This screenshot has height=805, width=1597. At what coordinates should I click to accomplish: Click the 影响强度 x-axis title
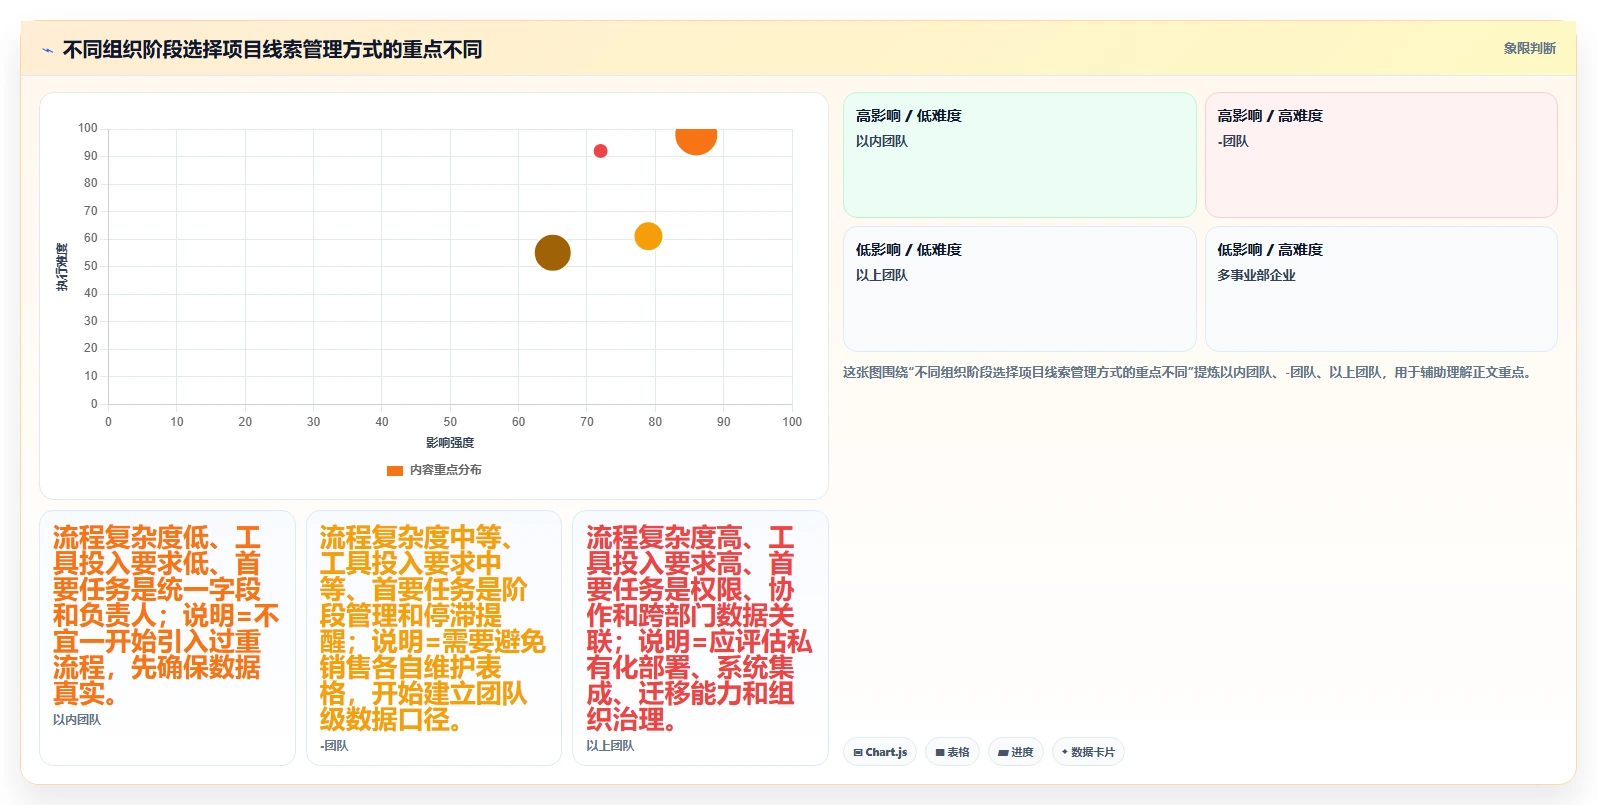tap(450, 443)
